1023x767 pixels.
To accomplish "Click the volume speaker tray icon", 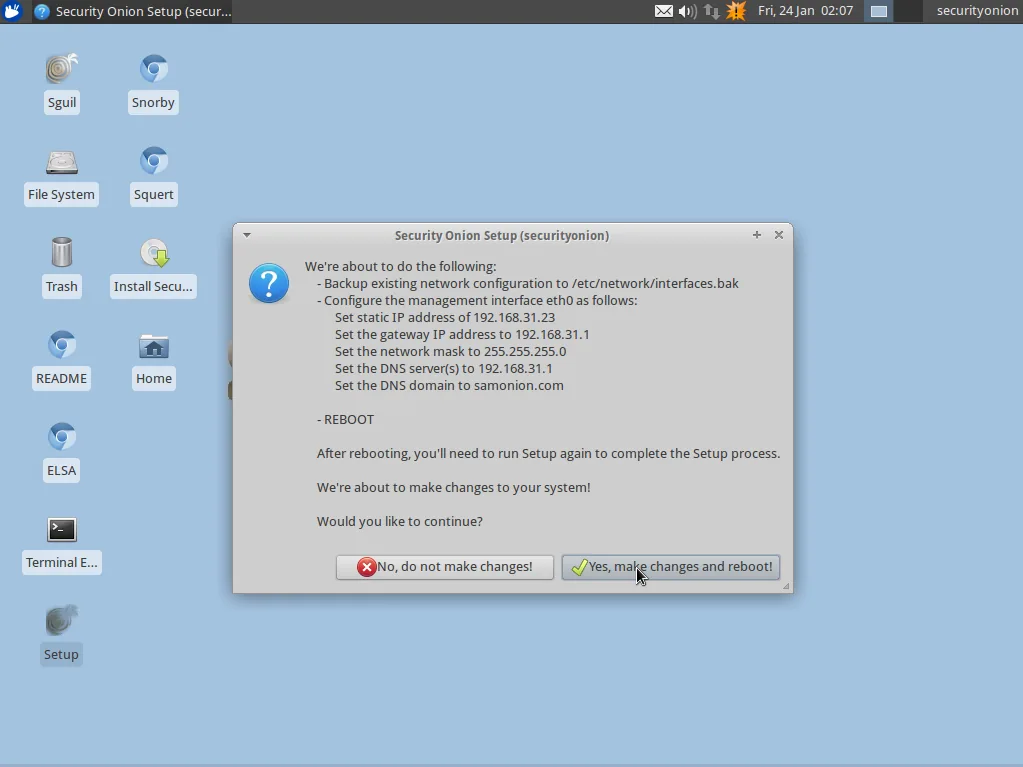I will pyautogui.click(x=687, y=11).
